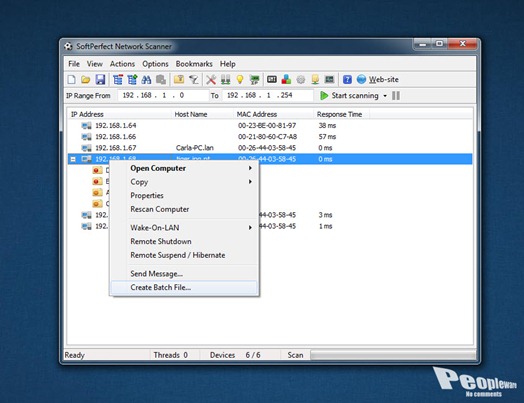Select MAC address 00-21-80-60-C7-A8
The image size is (524, 403).
click(x=267, y=137)
